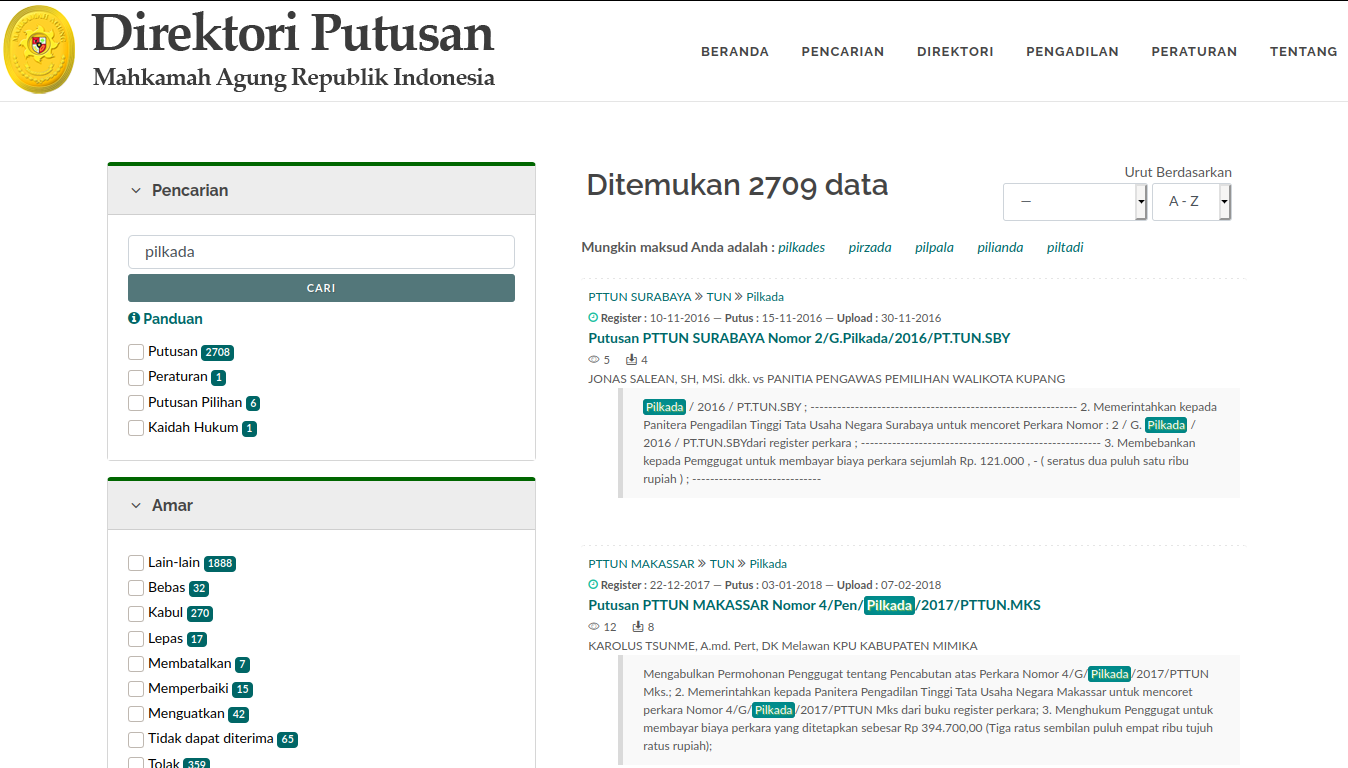Open Putusan PTTUN SURABAYA Nomor 2 link

(799, 338)
